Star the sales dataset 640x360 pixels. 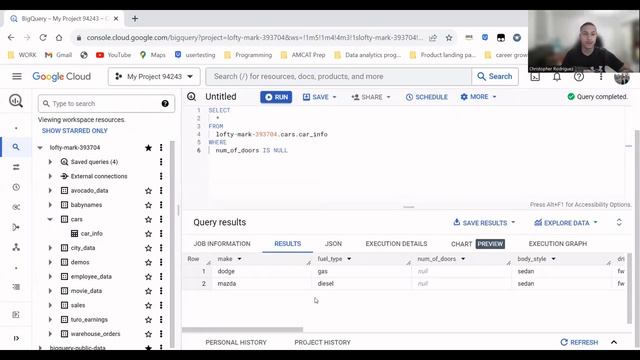click(148, 305)
